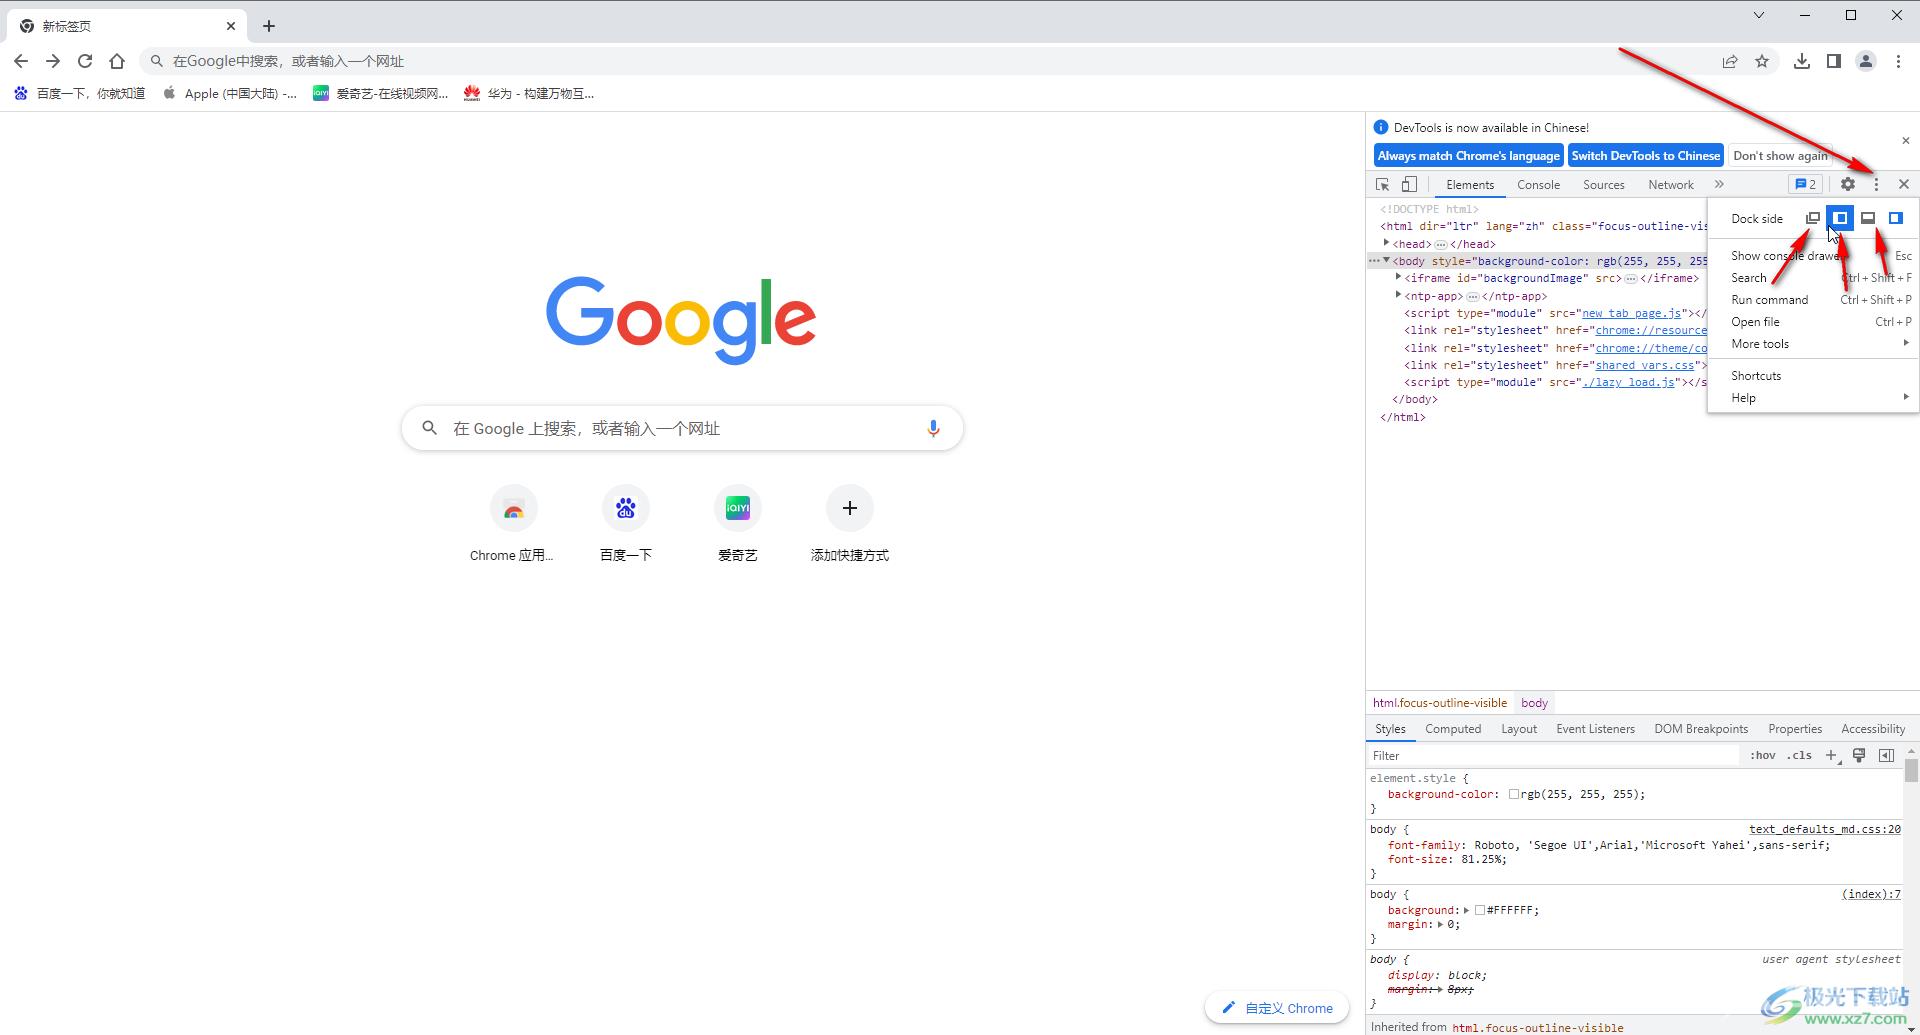The image size is (1920, 1035).
Task: Open the (index):7 source link
Action: 1871,894
